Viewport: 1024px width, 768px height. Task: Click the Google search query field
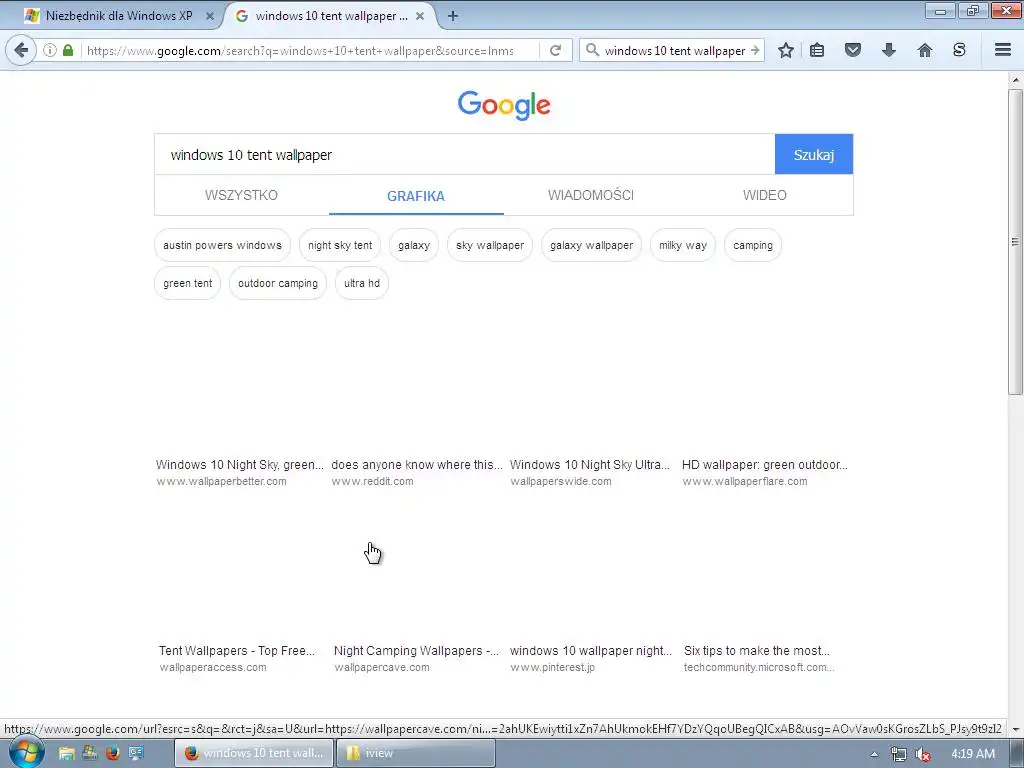465,155
